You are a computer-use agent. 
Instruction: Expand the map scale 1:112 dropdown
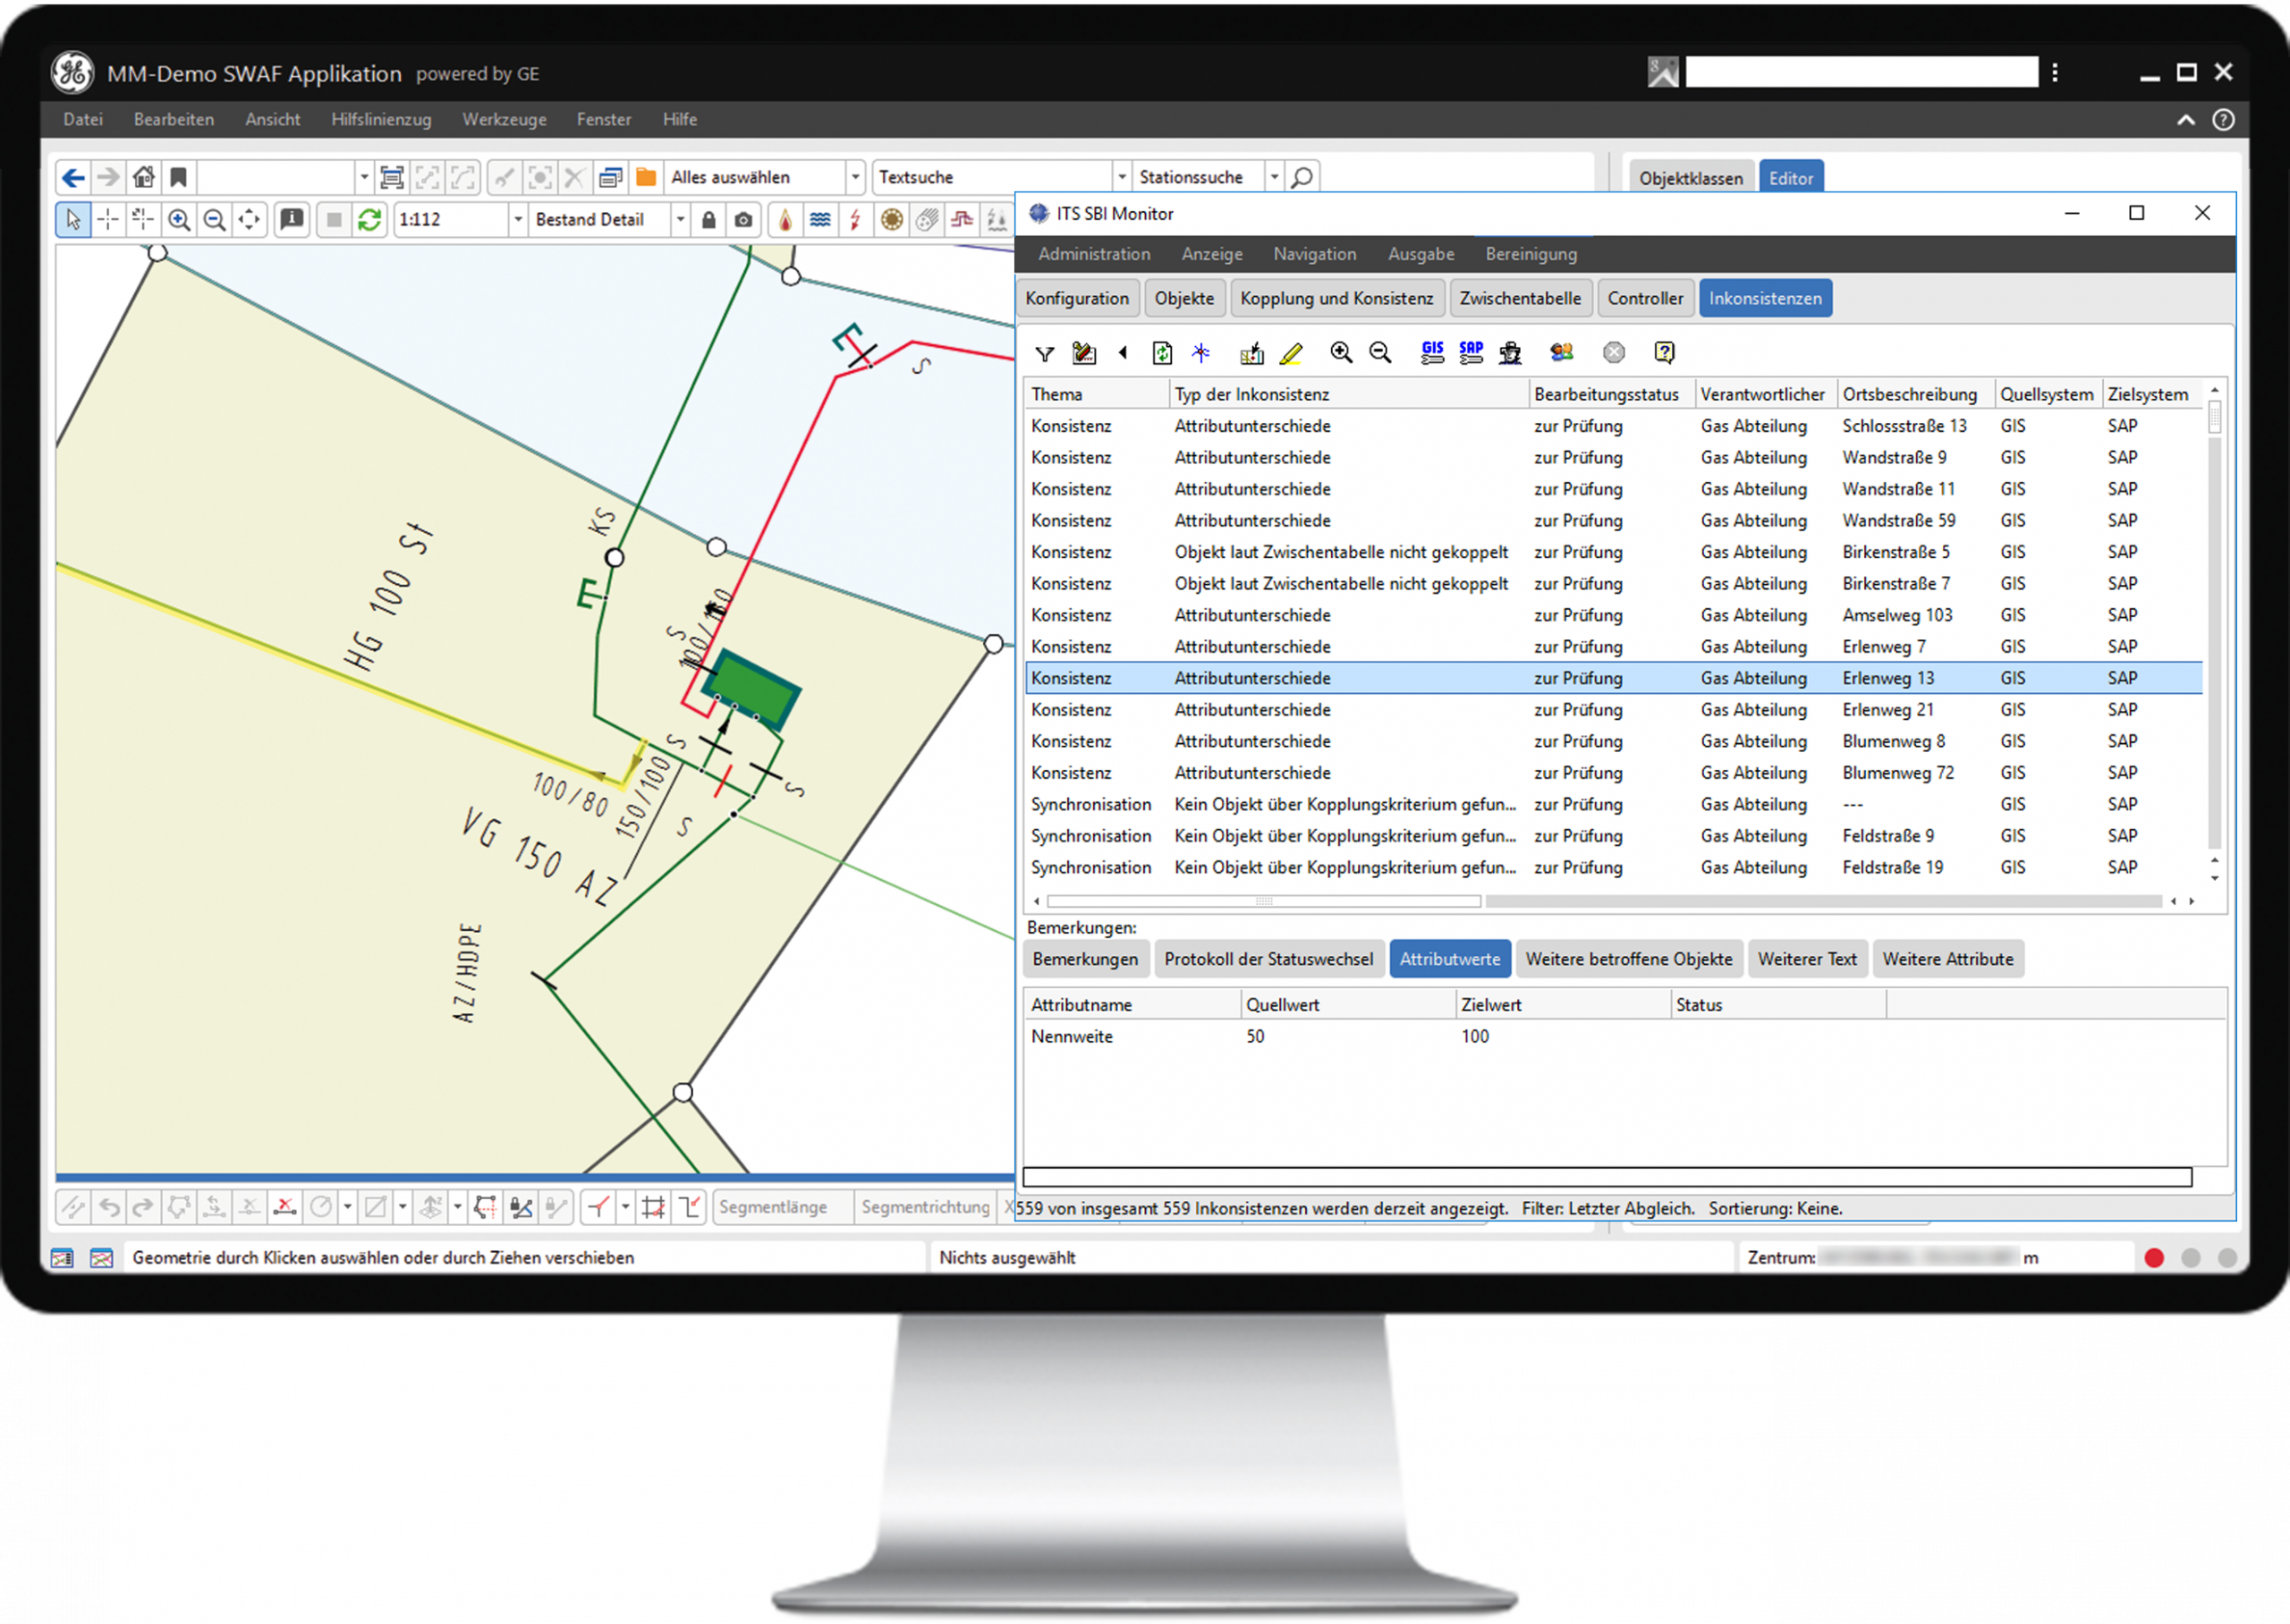[x=517, y=220]
